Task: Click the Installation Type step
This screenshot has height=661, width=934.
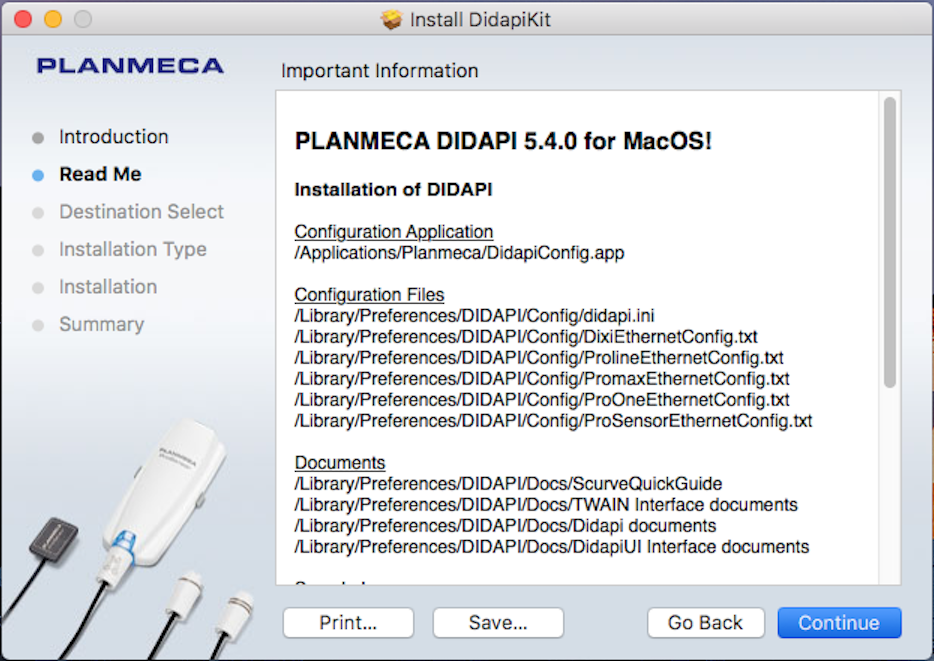Action: 132,249
